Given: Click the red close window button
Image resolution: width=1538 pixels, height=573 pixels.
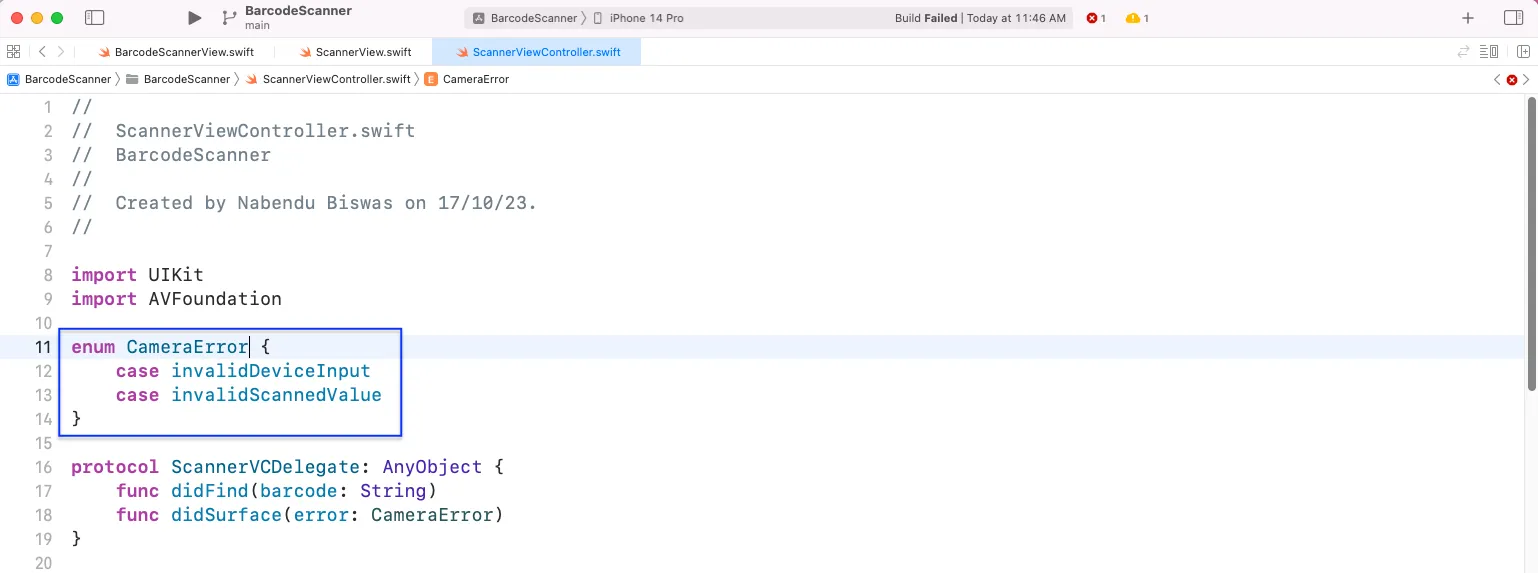Looking at the screenshot, I should tap(17, 18).
